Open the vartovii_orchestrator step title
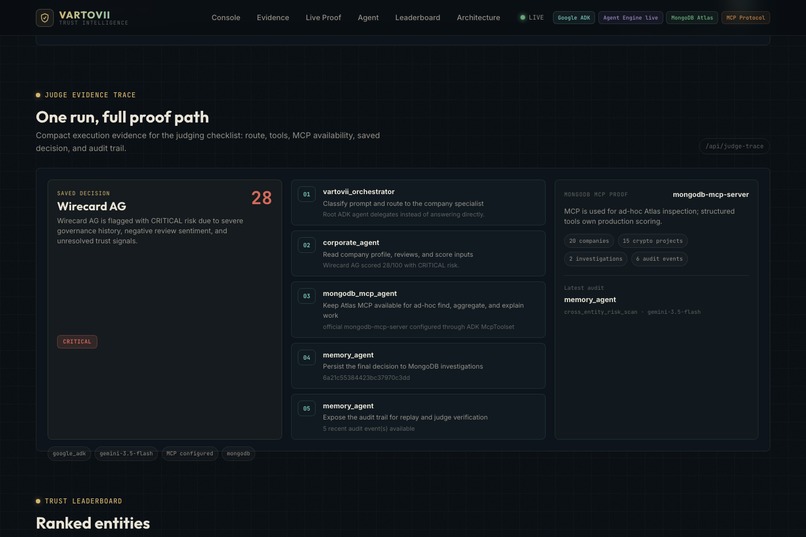This screenshot has height=537, width=806. [x=359, y=192]
